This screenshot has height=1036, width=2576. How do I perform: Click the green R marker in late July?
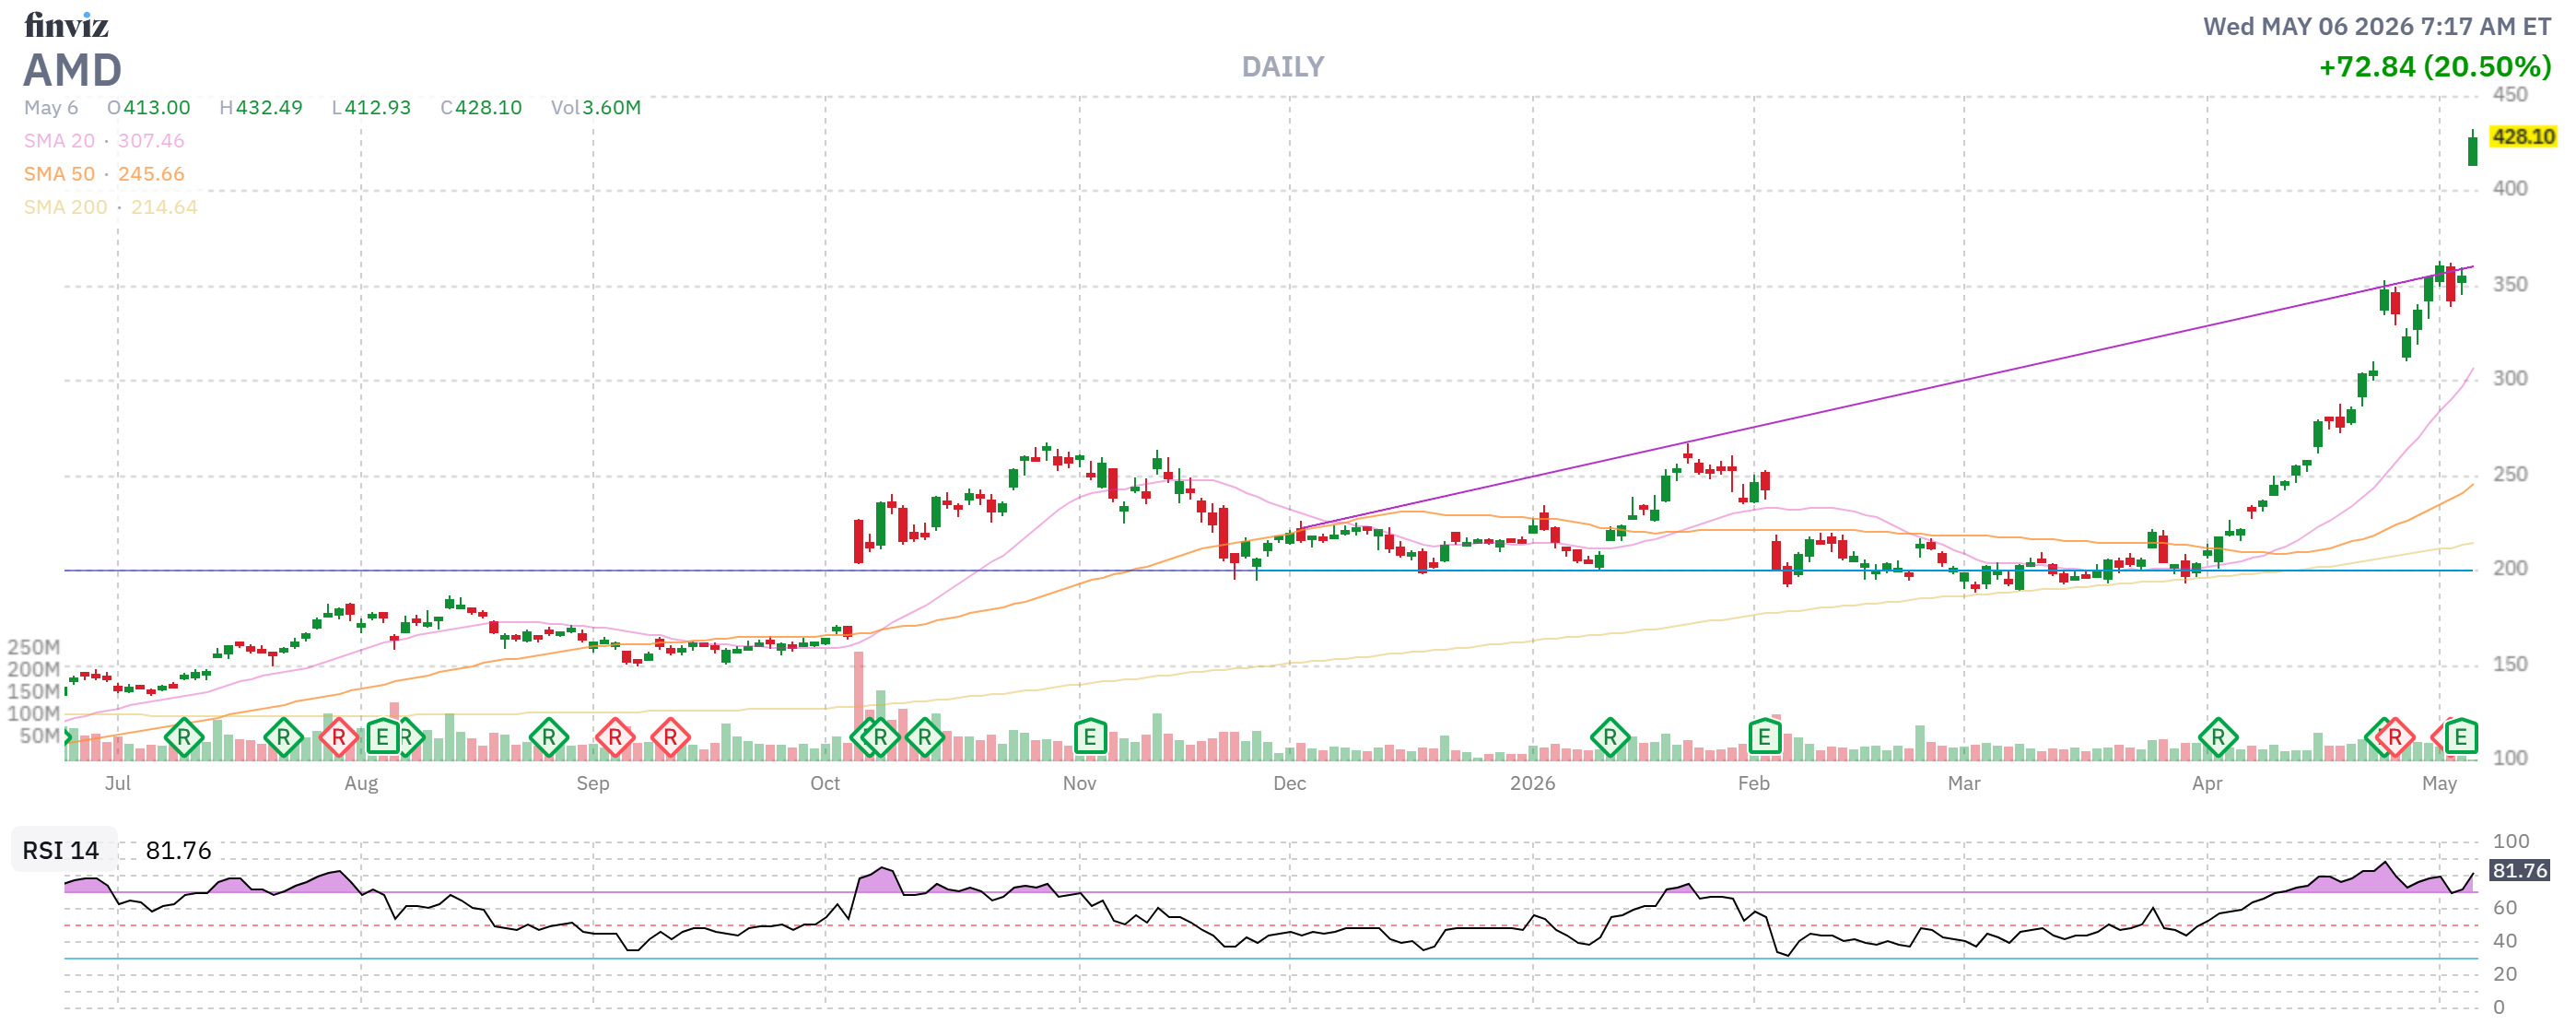284,738
